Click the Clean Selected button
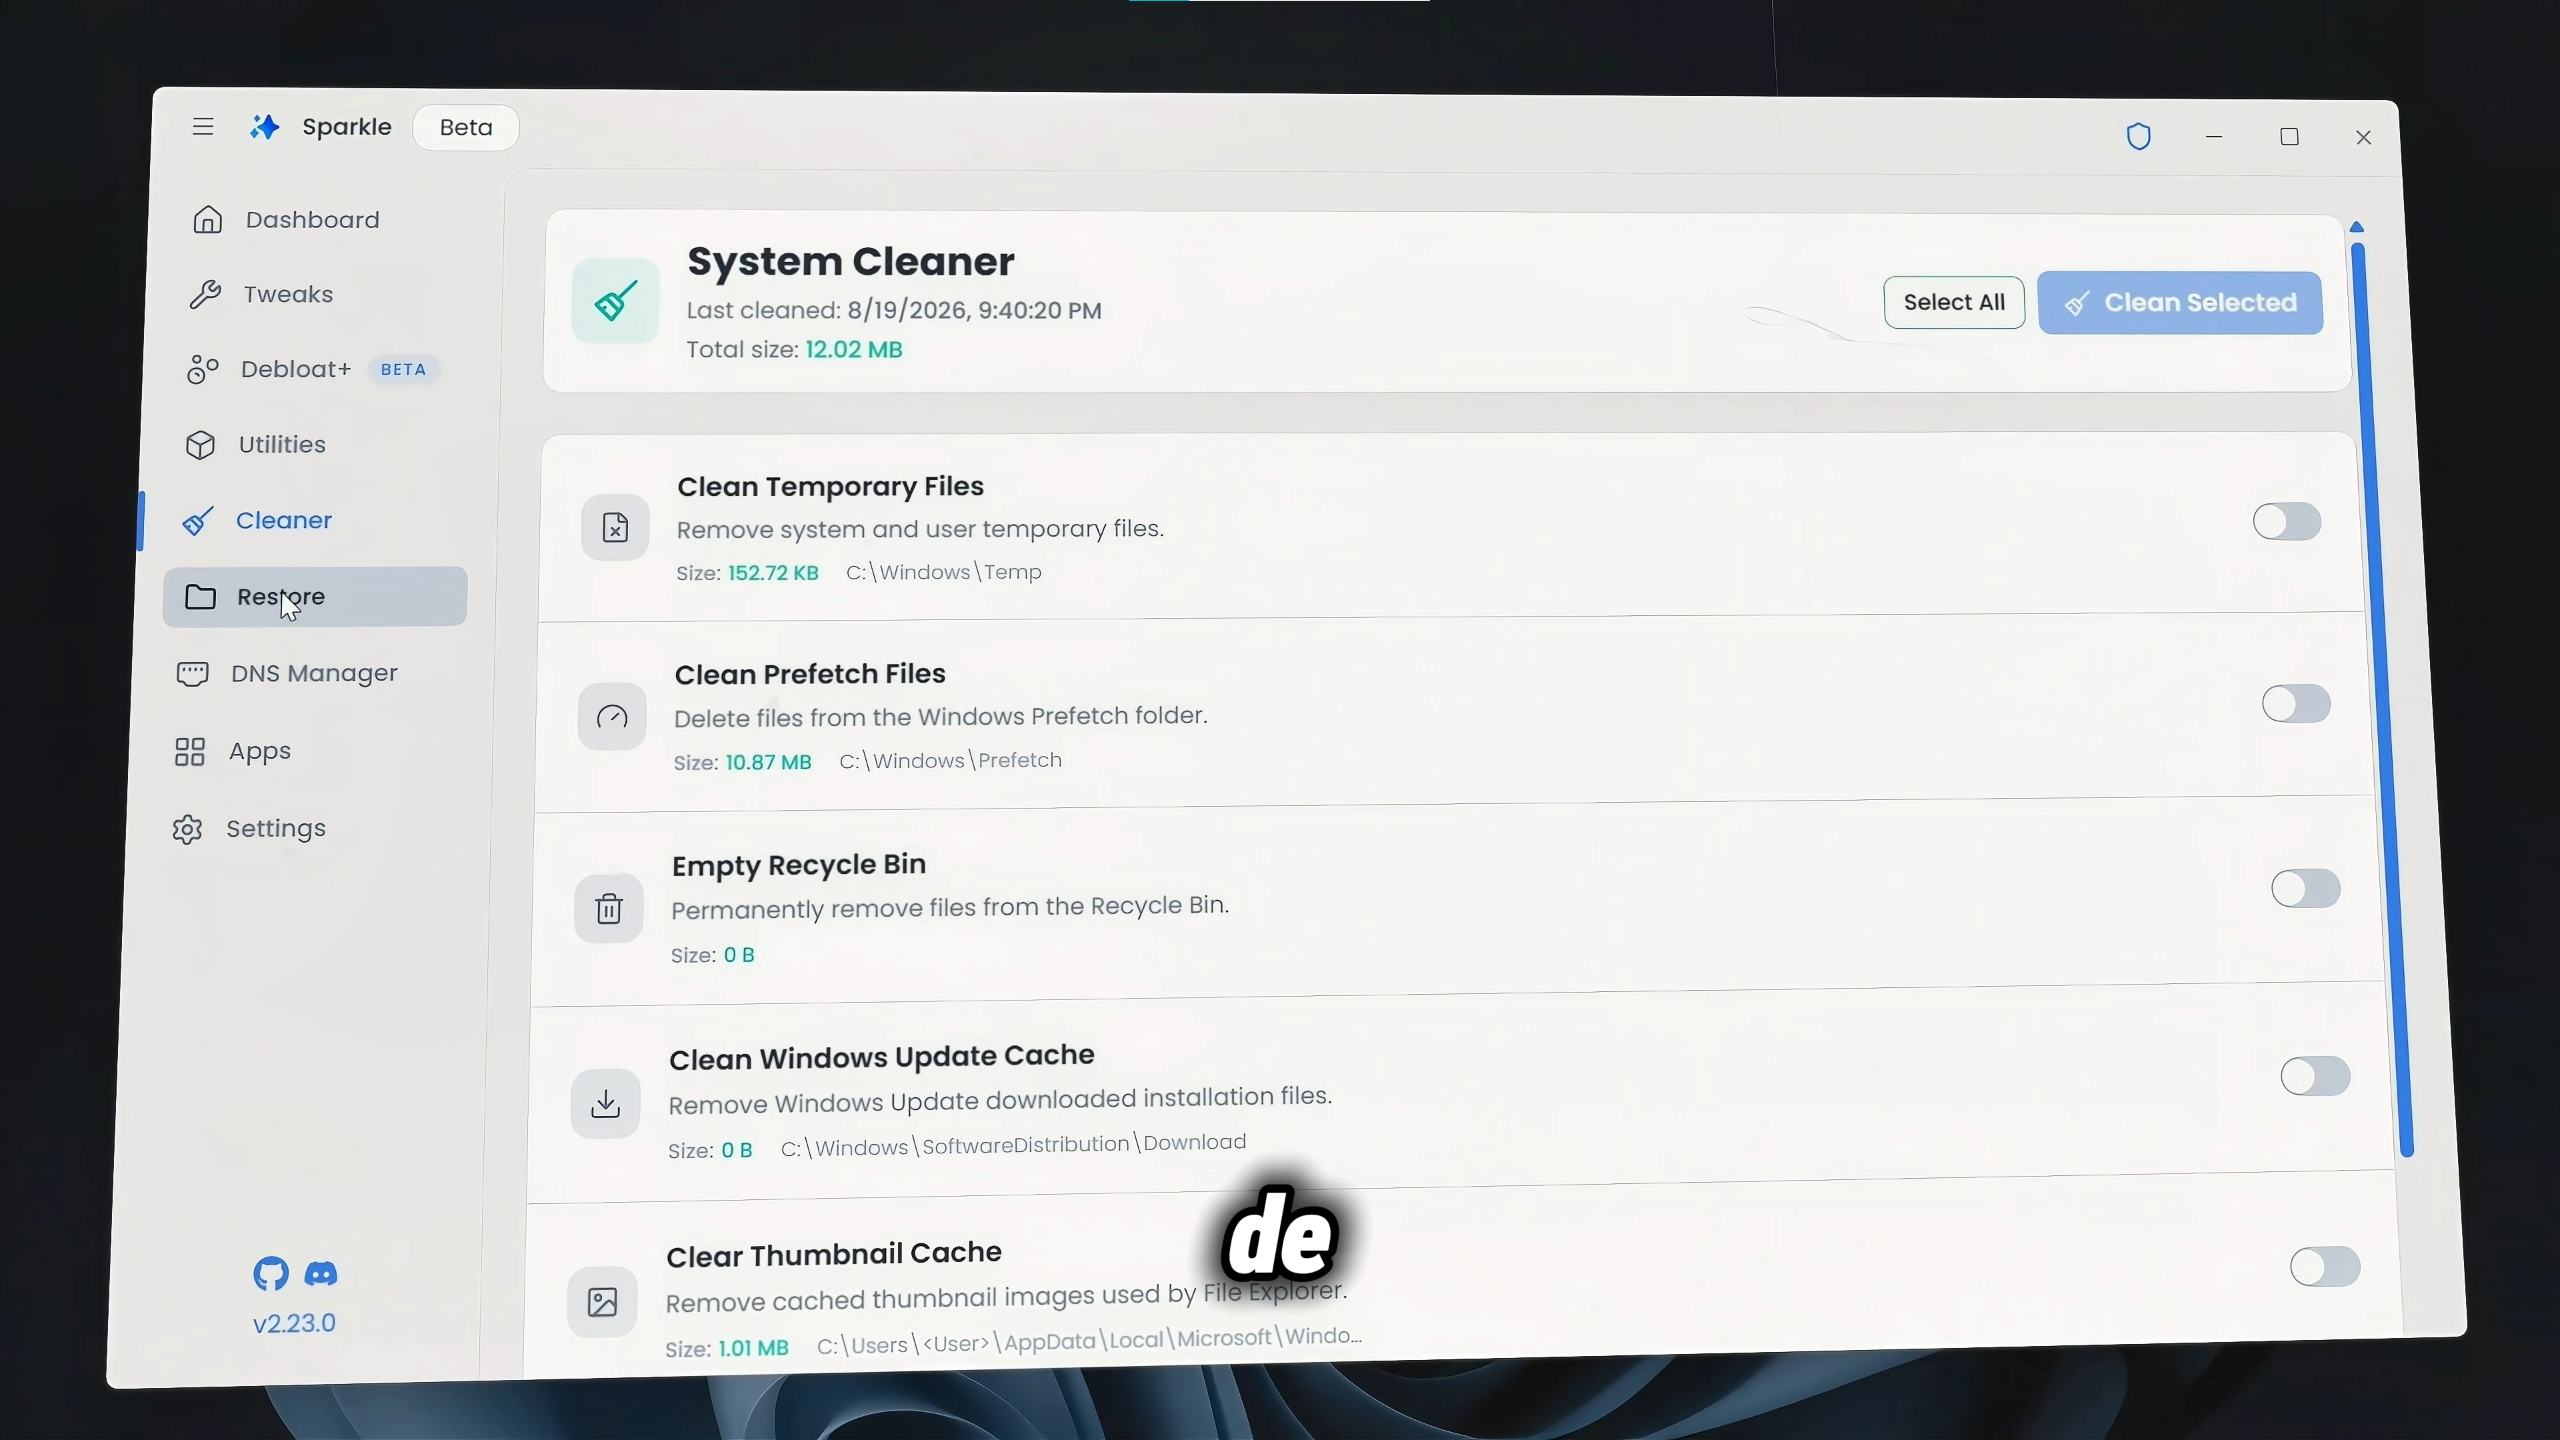The image size is (2560, 1440). tap(2180, 303)
